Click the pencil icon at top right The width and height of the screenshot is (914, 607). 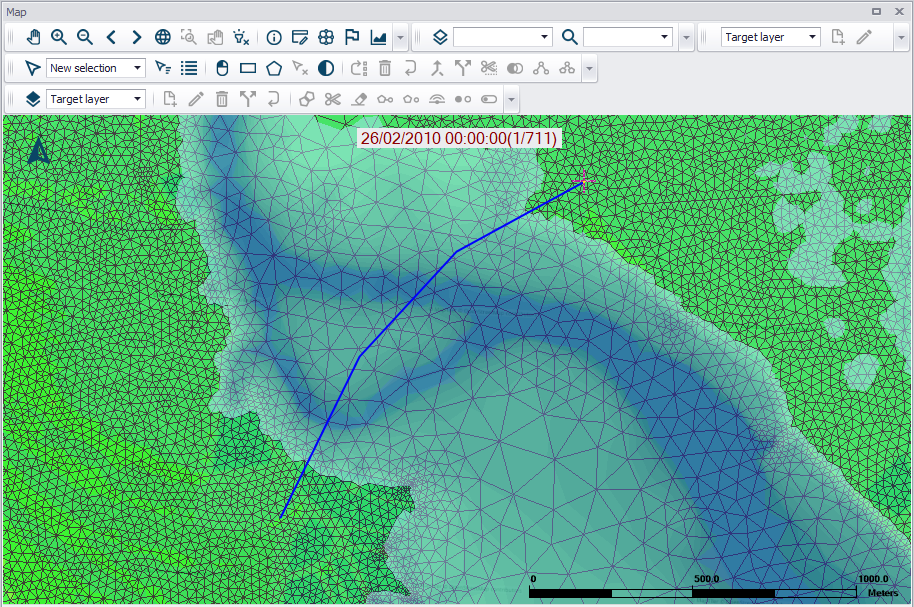tap(864, 37)
